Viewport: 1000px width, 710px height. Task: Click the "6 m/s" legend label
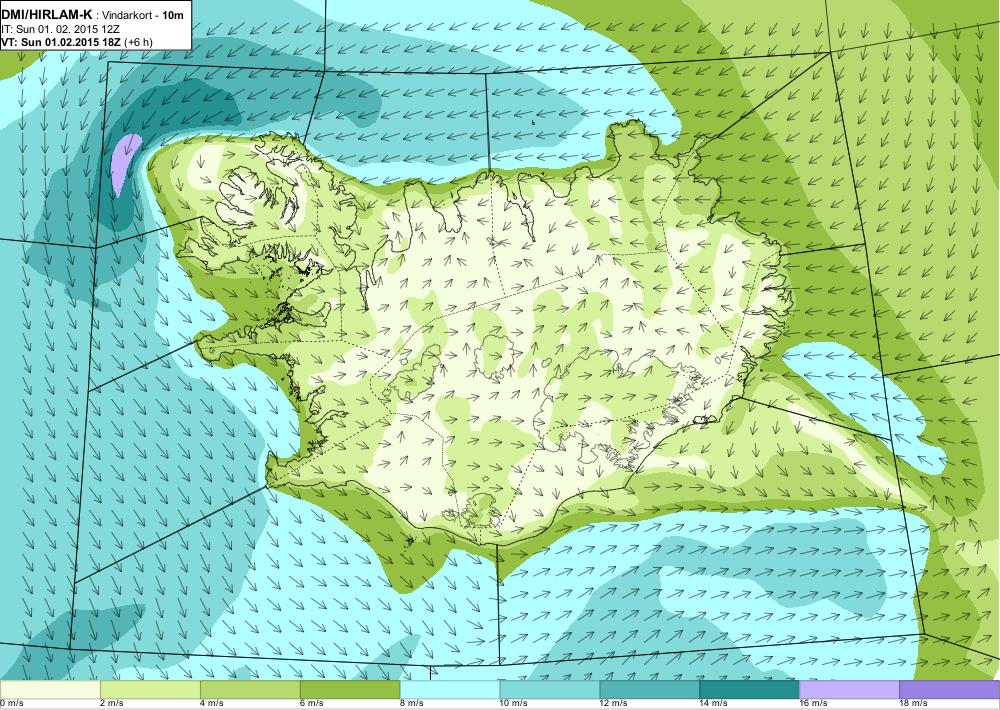coord(312,704)
